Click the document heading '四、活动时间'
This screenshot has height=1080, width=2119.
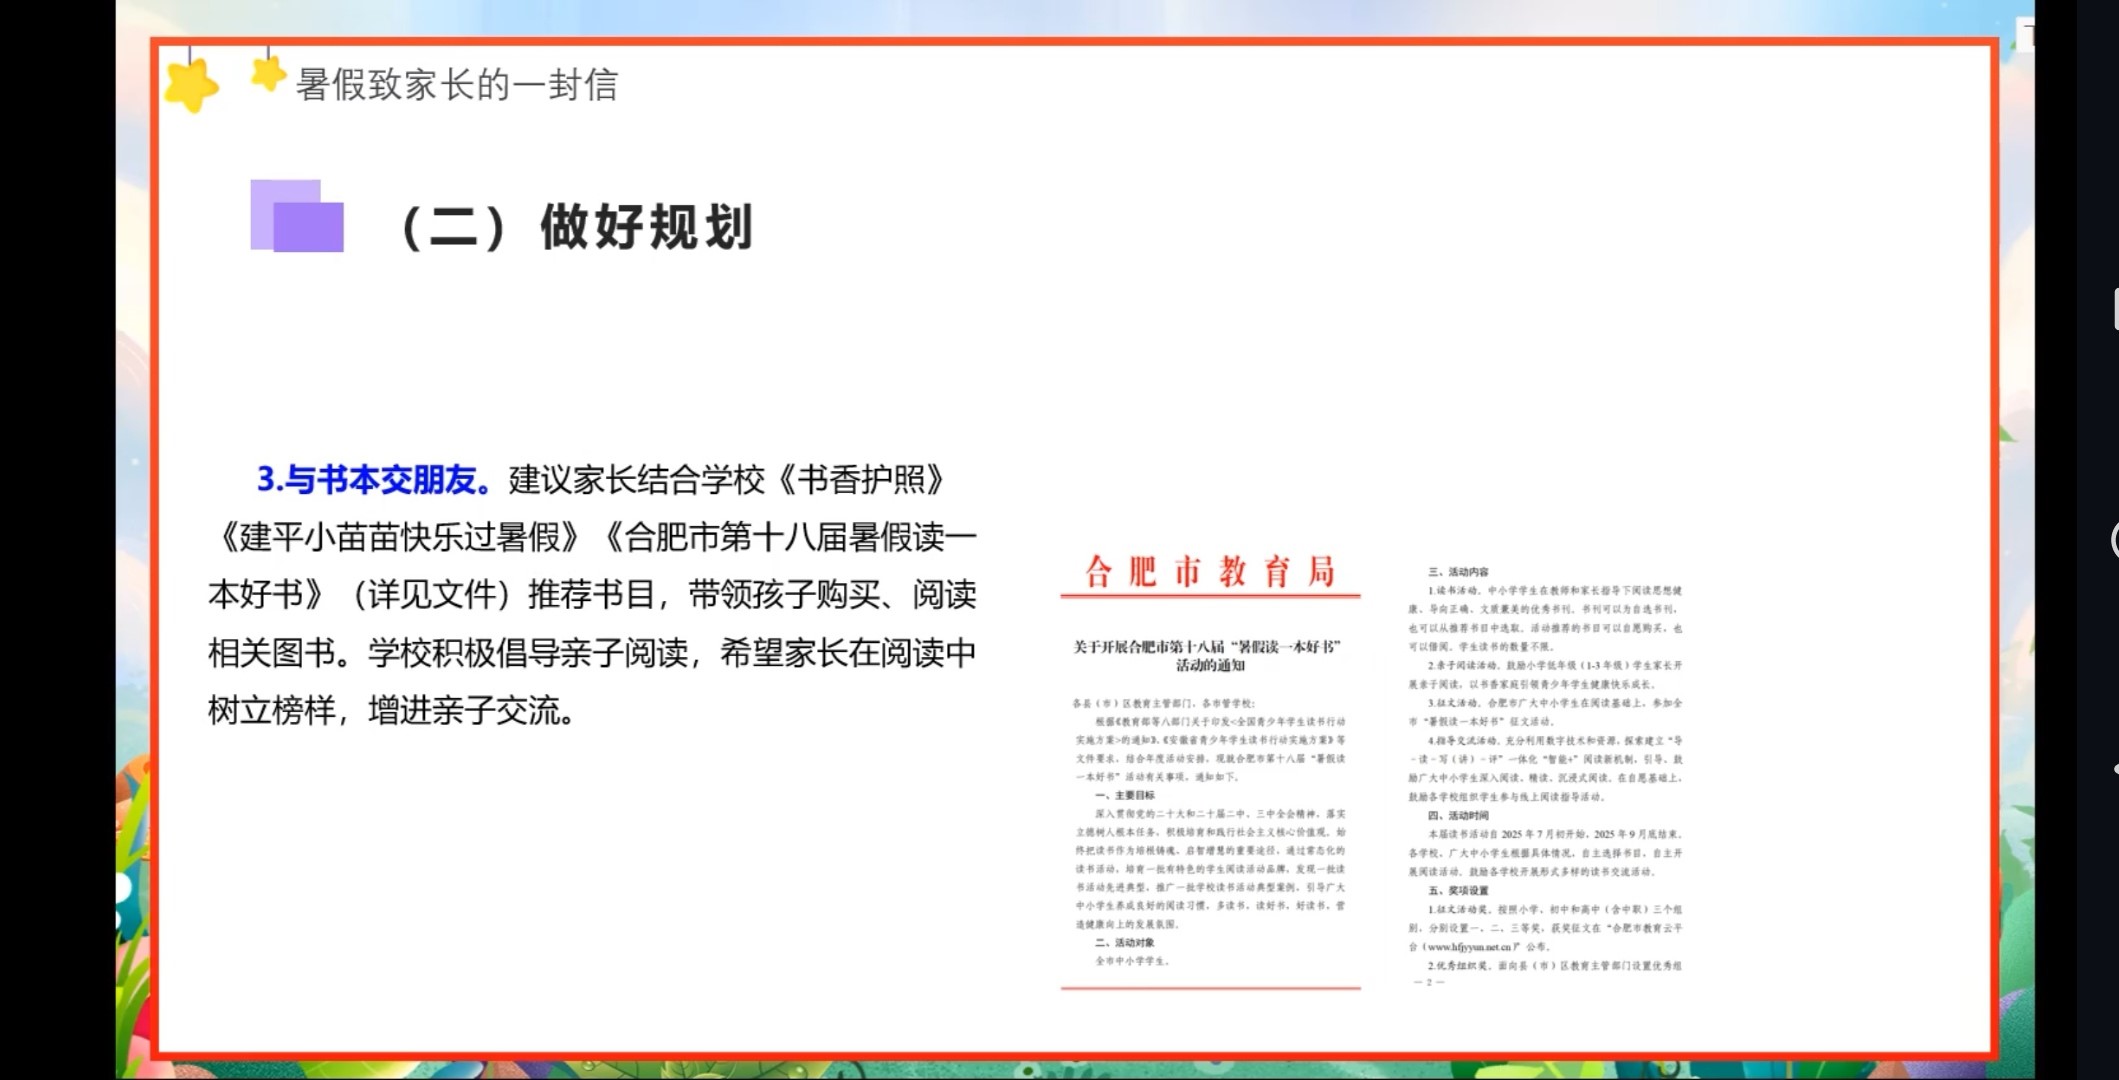coord(1458,815)
